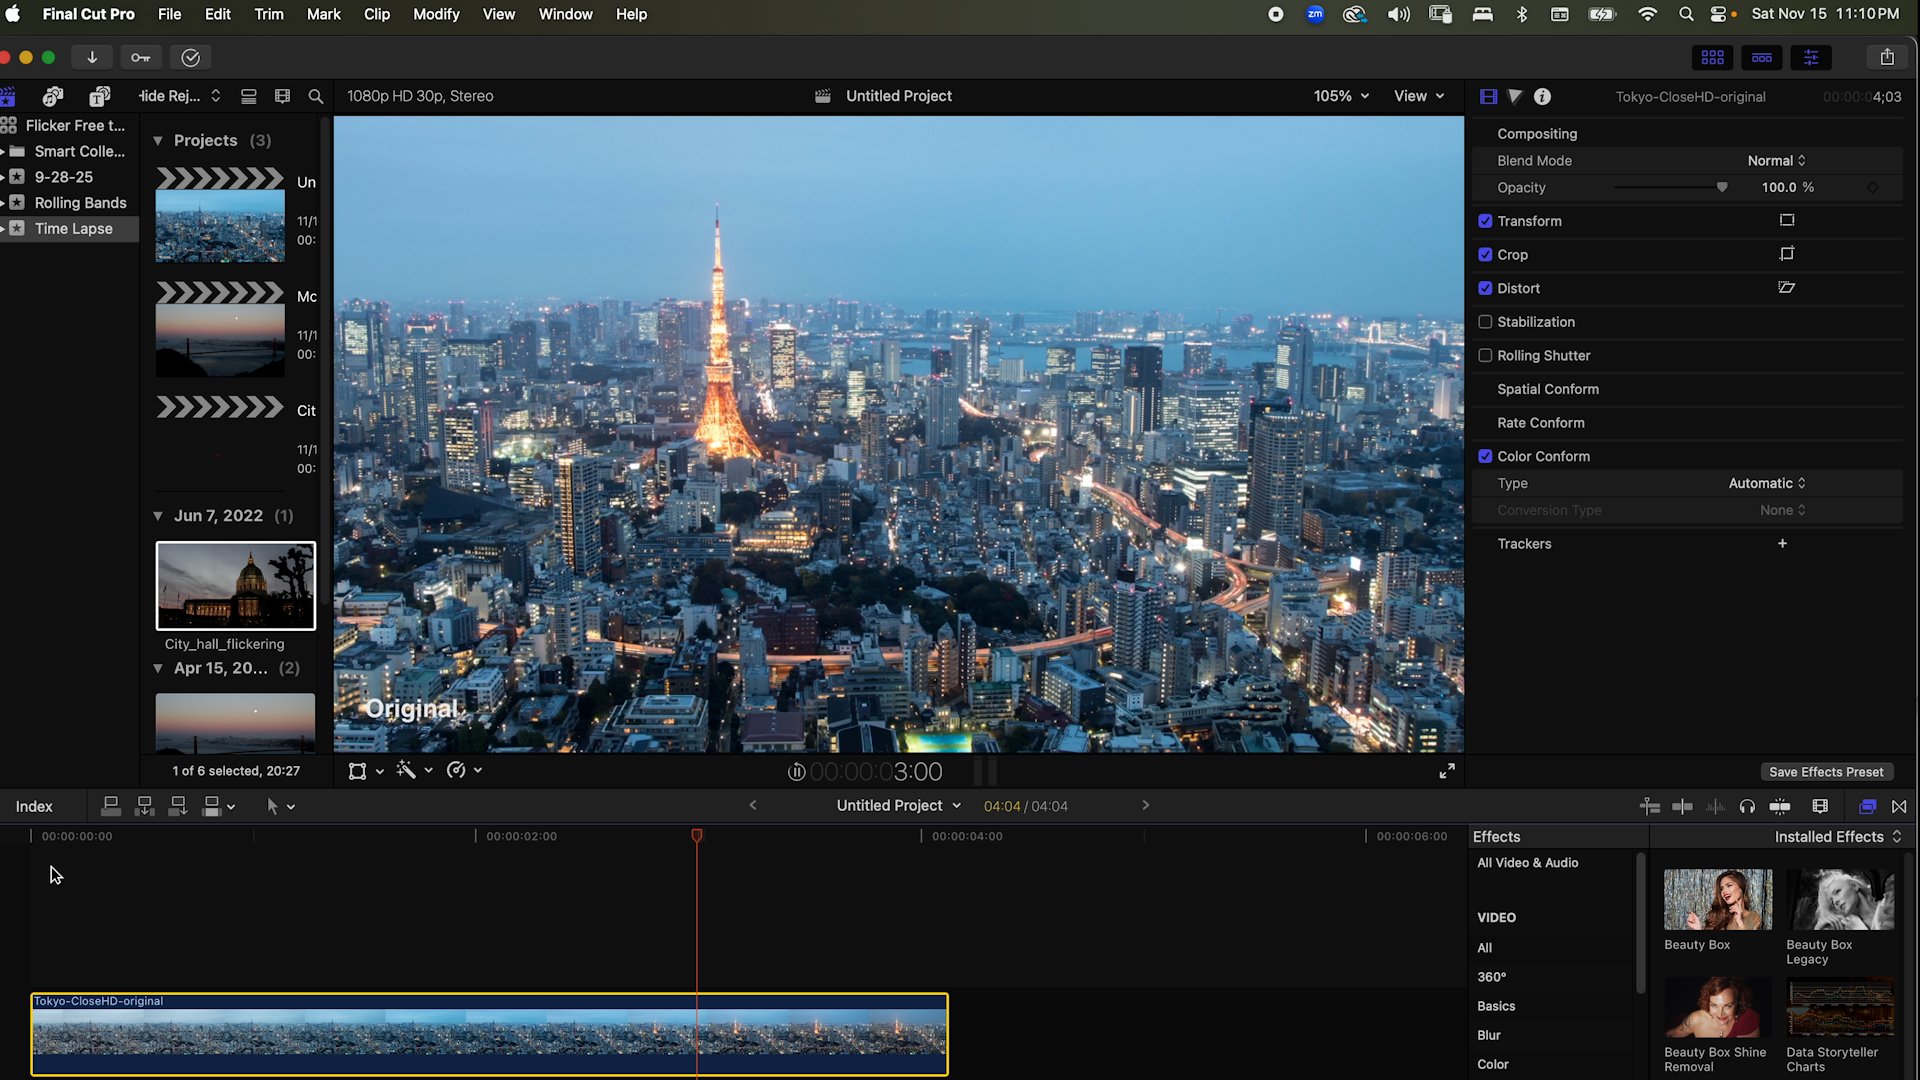Open the viewer zoom 105% dropdown
1920x1080 pixels.
1340,96
